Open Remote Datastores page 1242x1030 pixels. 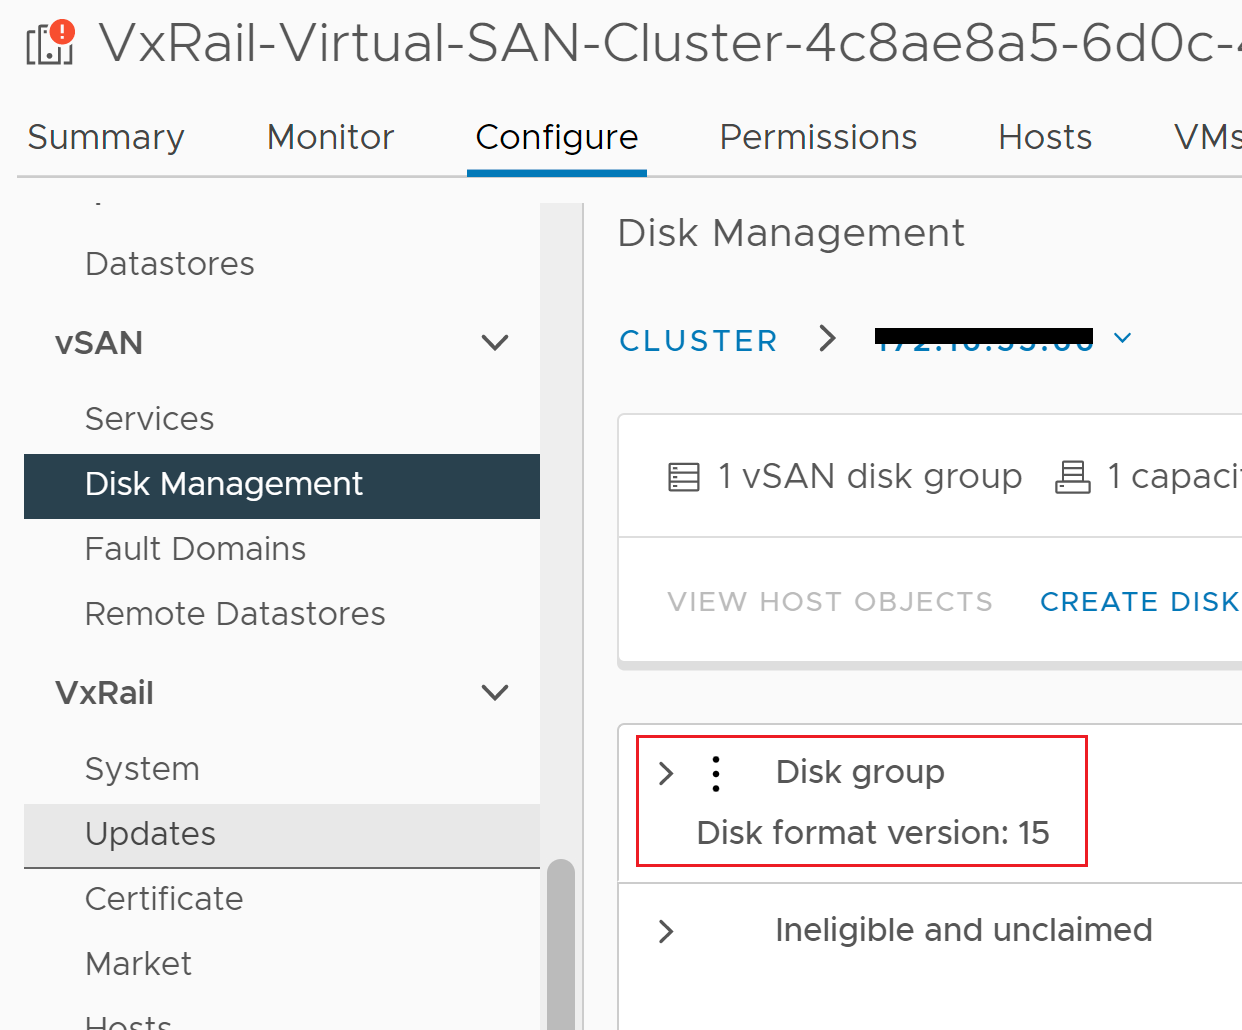(x=235, y=614)
